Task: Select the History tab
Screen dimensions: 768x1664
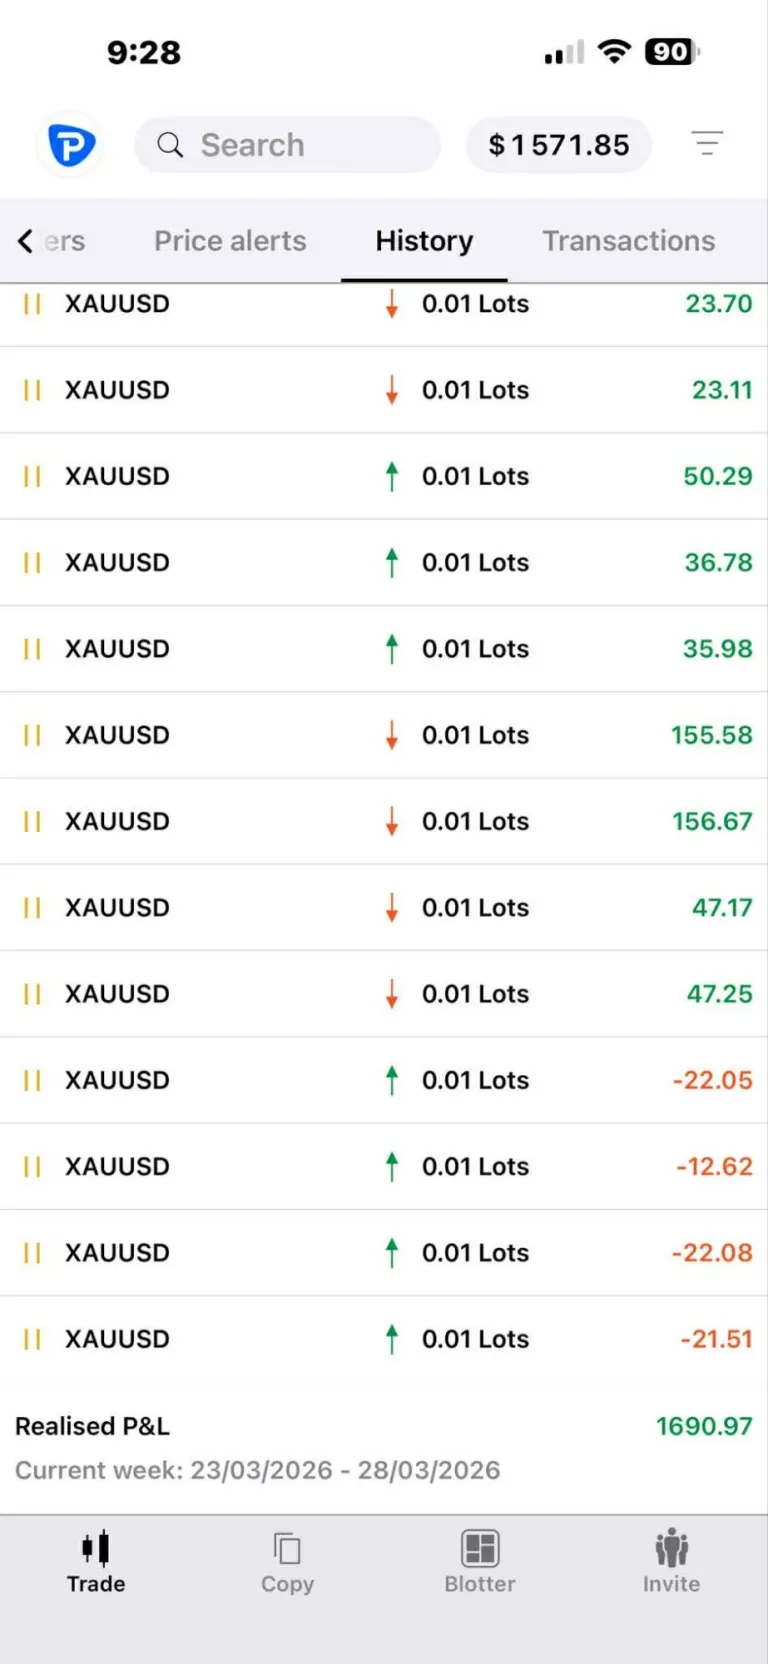Action: [424, 241]
